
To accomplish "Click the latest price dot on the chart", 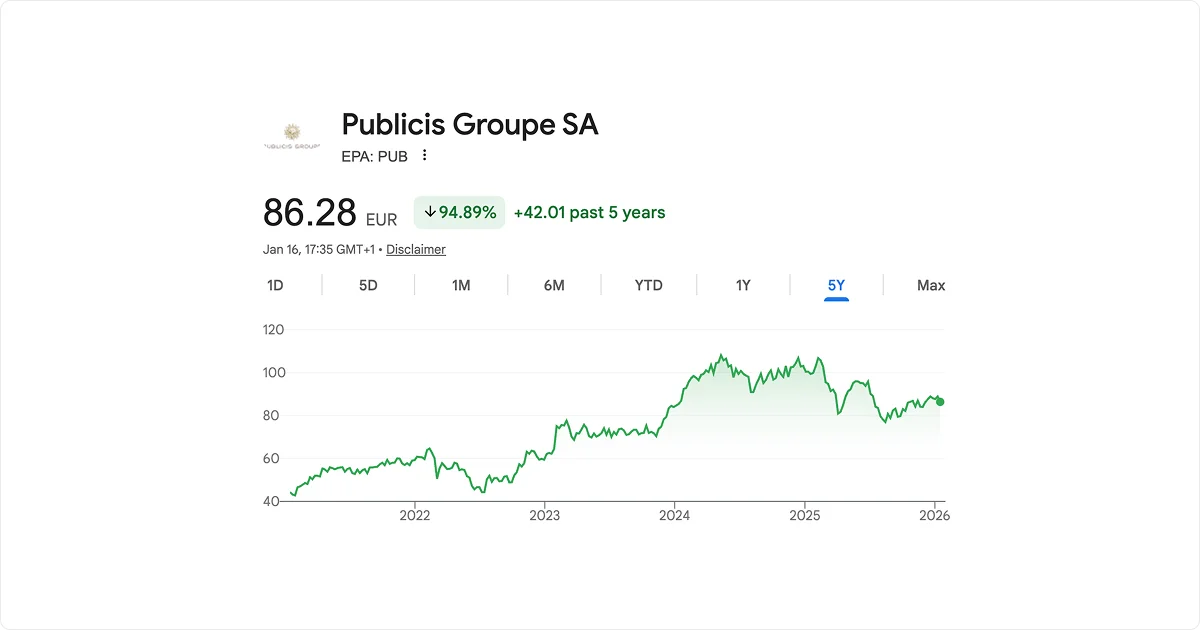I will coord(938,400).
